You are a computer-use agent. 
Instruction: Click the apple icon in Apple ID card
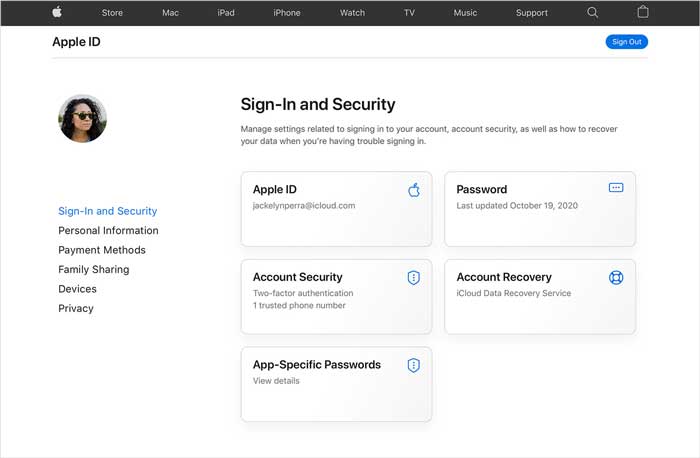click(414, 190)
